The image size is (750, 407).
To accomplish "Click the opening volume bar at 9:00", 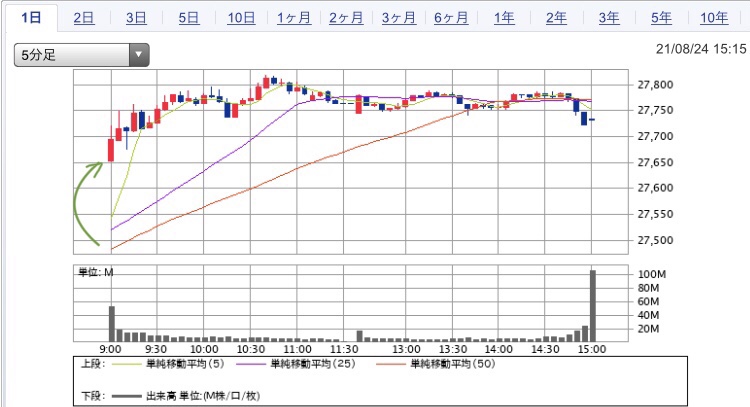I will 112,324.
